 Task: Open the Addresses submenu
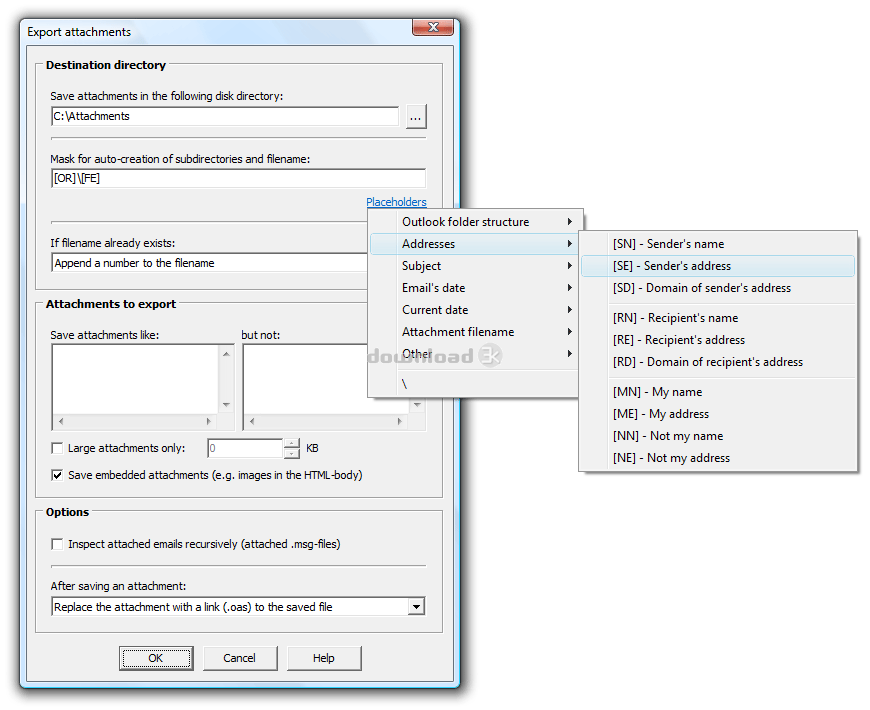(476, 244)
